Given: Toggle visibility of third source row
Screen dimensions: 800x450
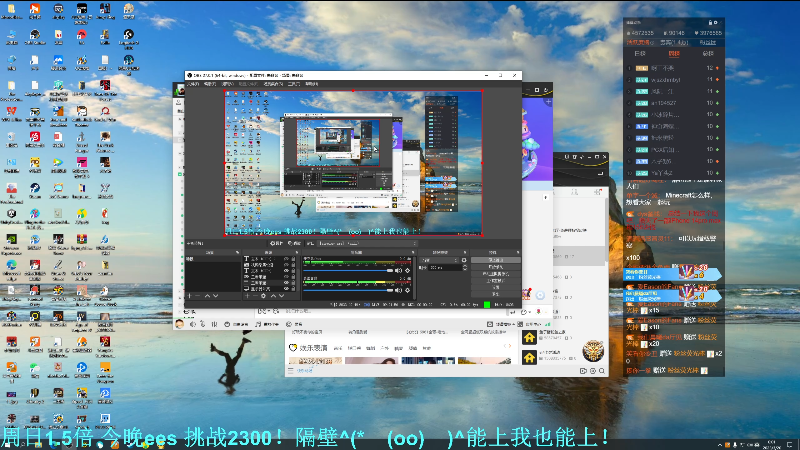Looking at the screenshot, I should 286,270.
